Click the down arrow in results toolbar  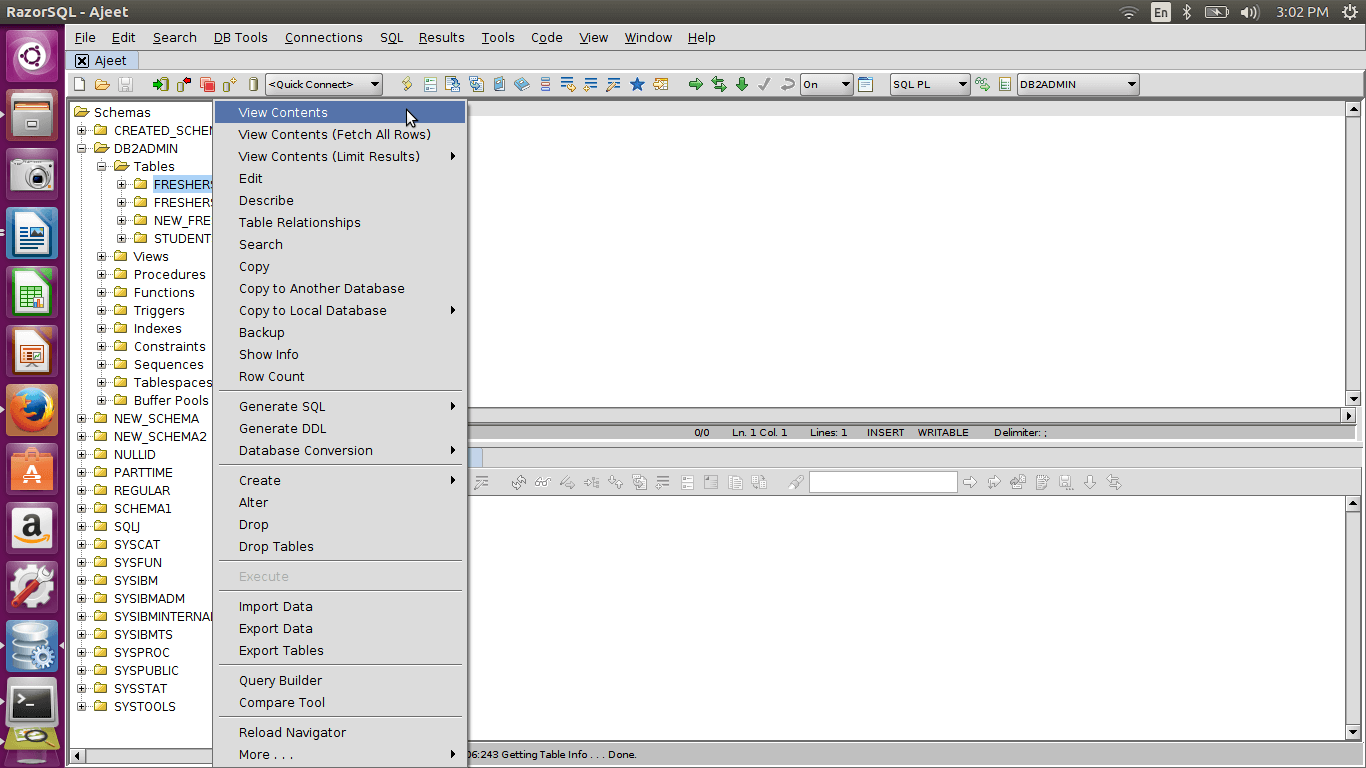1090,482
